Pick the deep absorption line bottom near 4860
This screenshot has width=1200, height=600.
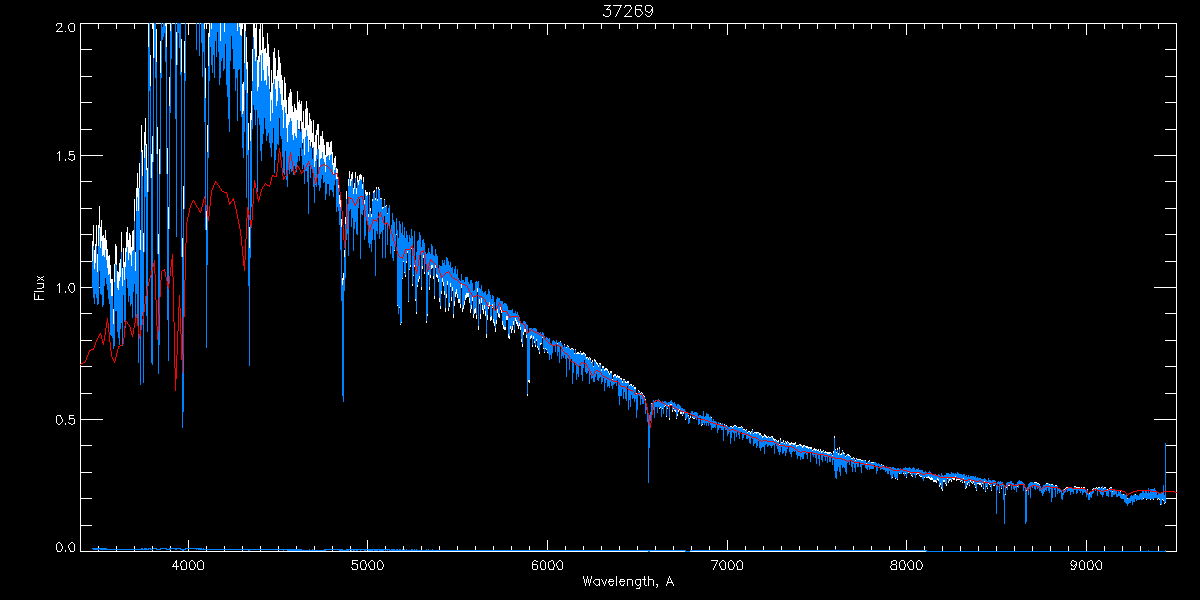(x=343, y=398)
